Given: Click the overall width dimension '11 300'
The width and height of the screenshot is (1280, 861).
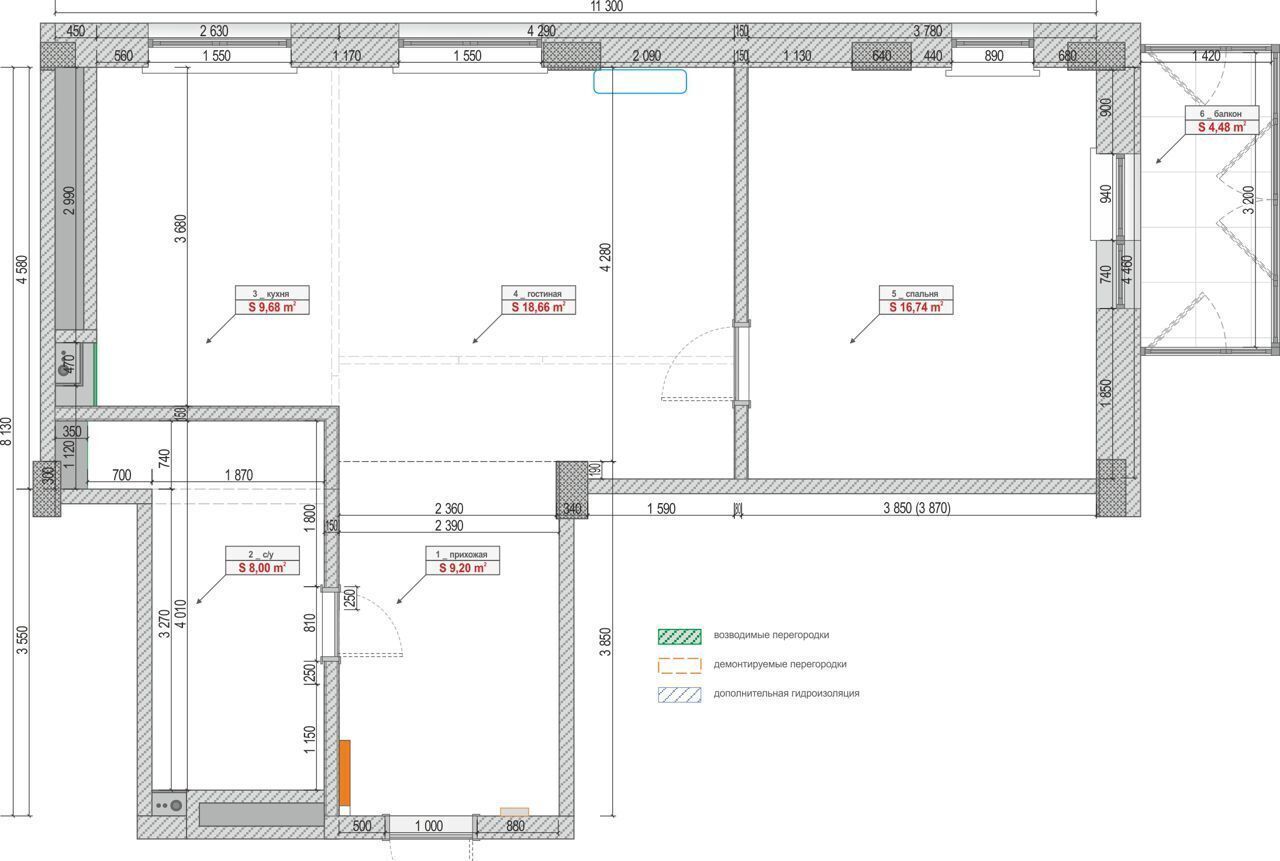Looking at the screenshot, I should [607, 6].
